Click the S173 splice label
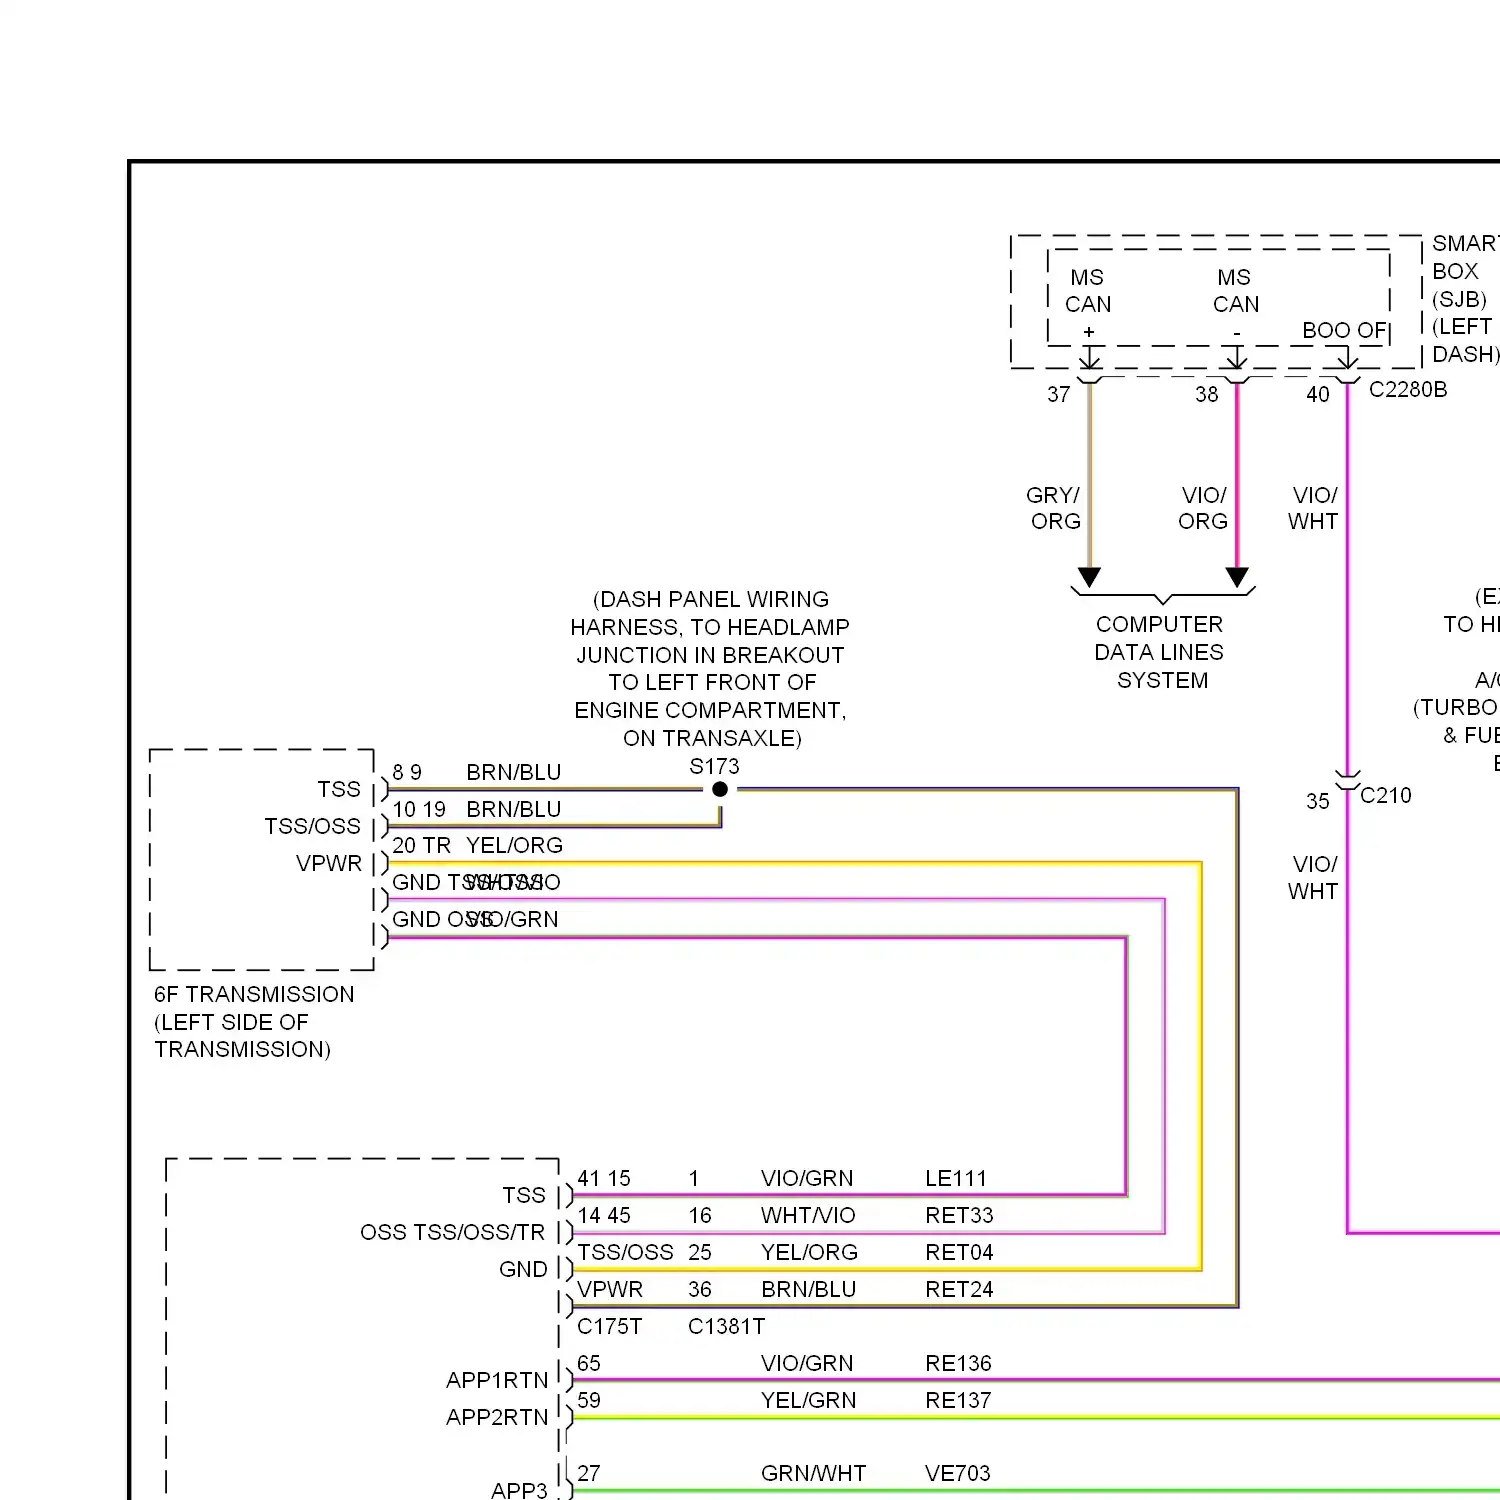The height and width of the screenshot is (1500, 1500). pos(714,766)
